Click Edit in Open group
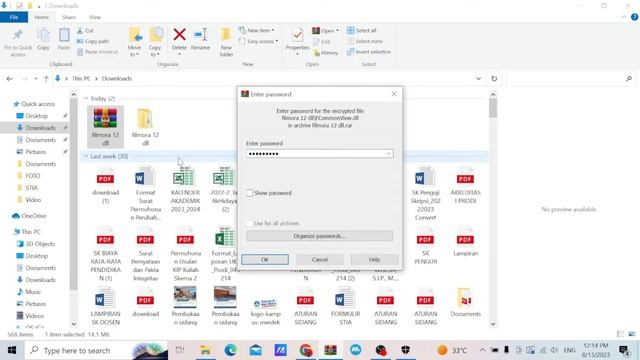Viewport: 640px width, 360px height. coord(322,42)
